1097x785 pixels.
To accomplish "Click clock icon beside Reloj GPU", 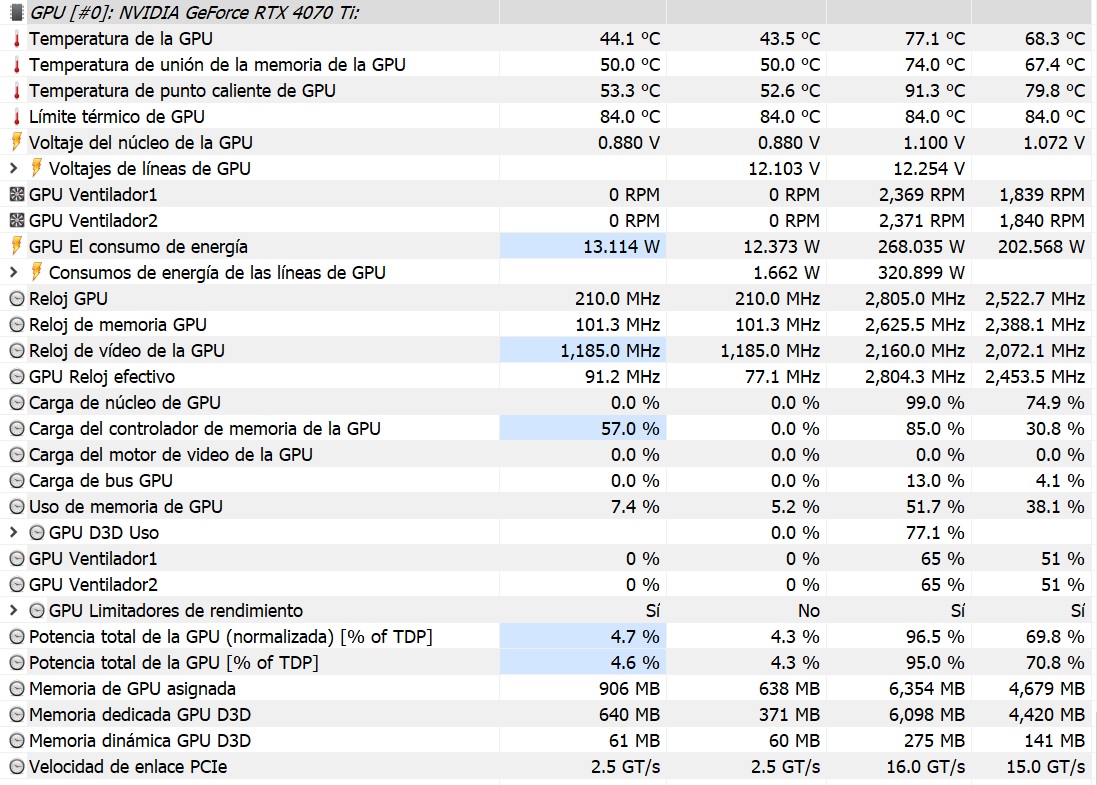I will click(17, 299).
